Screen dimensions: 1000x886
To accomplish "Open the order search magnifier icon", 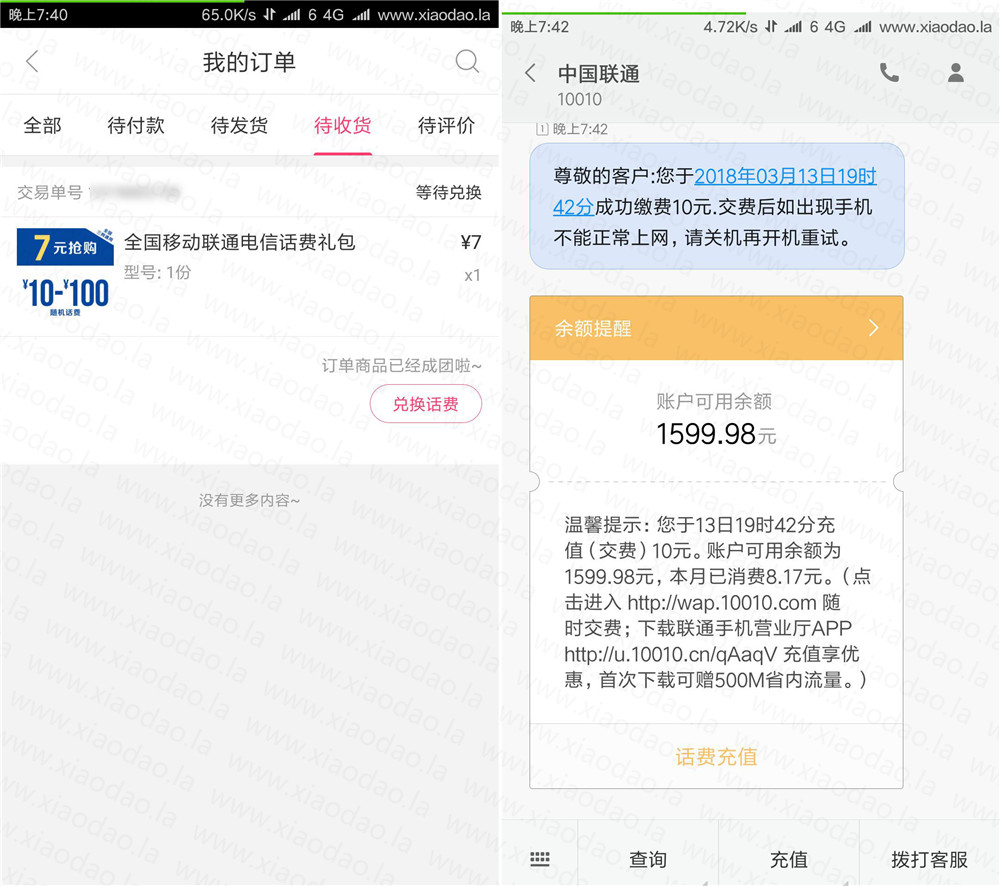I will coord(467,62).
